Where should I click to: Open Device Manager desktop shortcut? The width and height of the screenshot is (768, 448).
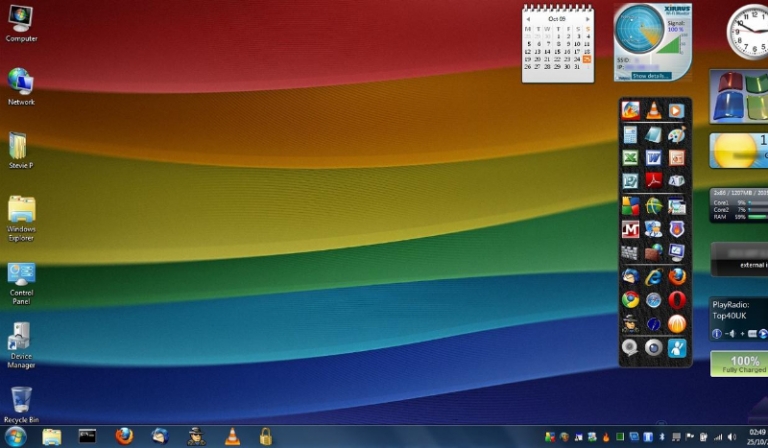pyautogui.click(x=21, y=340)
